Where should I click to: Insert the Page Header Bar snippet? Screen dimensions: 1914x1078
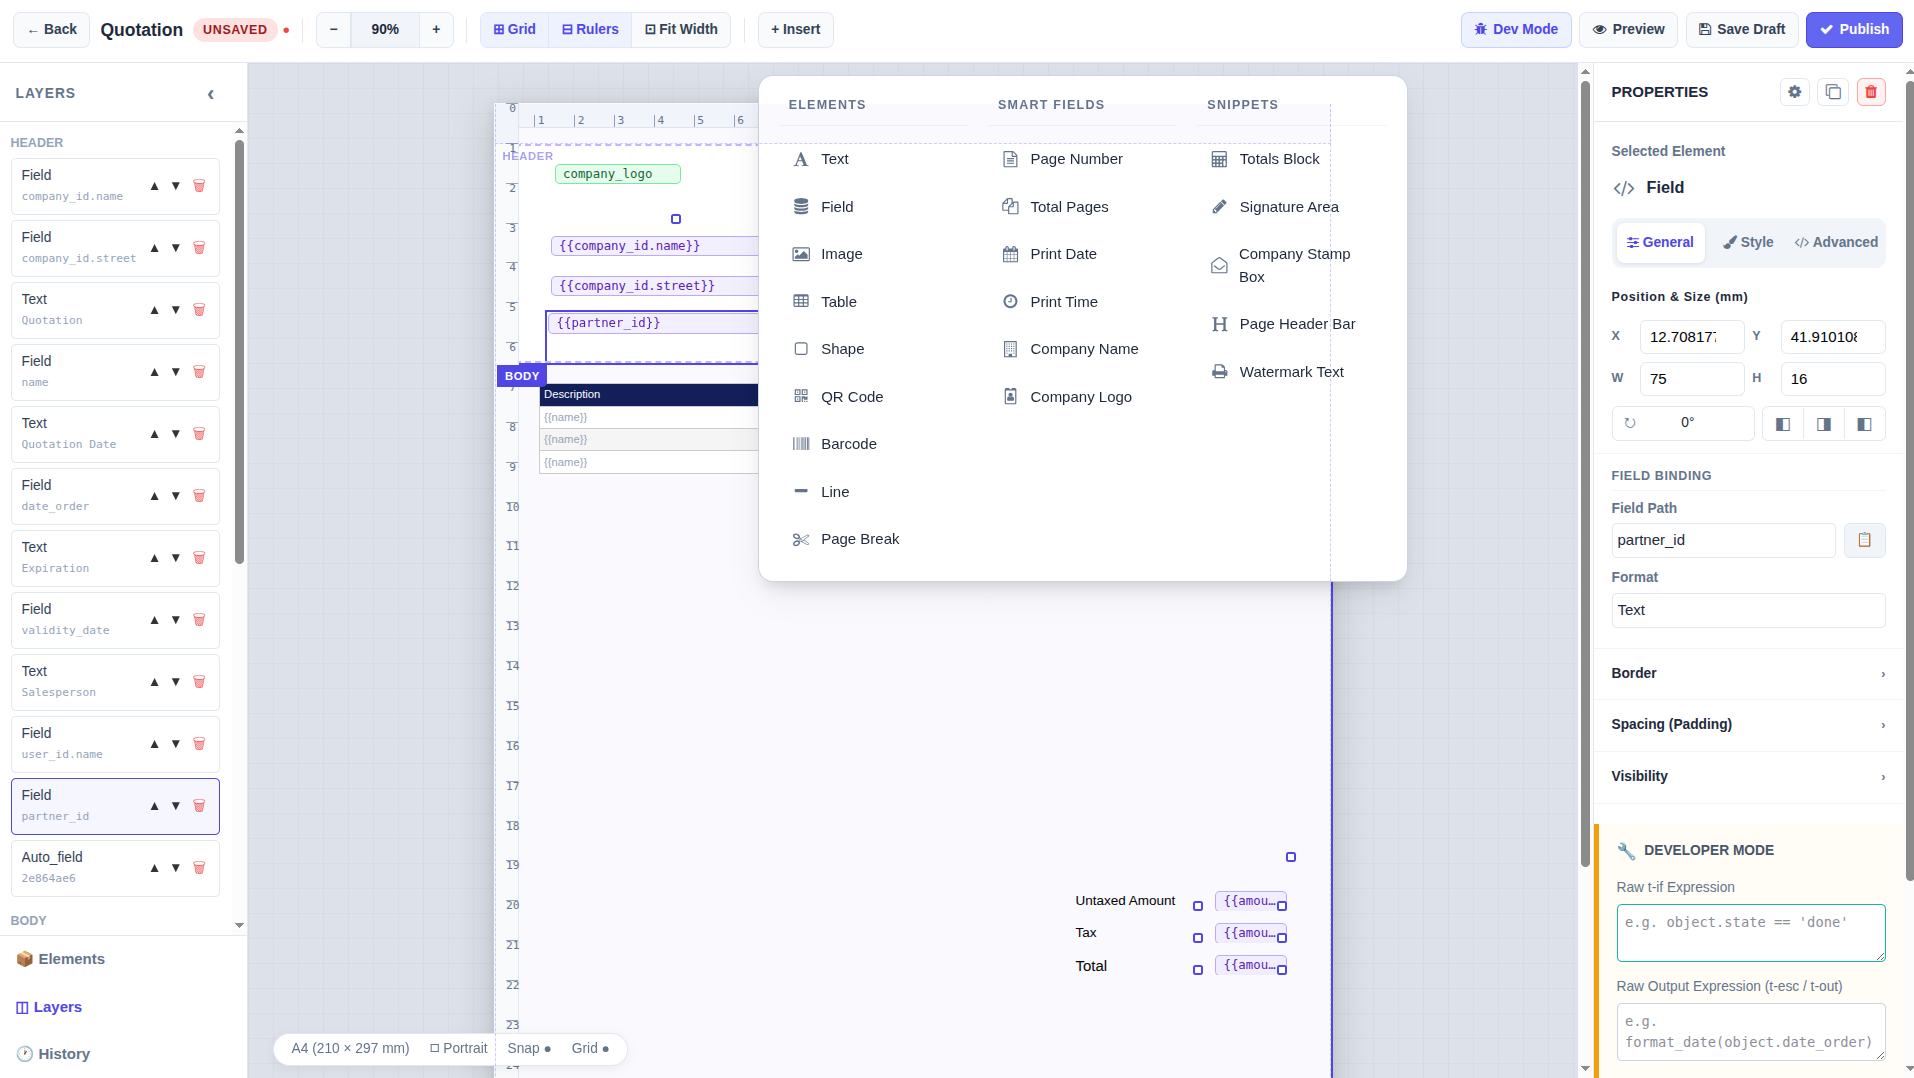[x=1284, y=324]
